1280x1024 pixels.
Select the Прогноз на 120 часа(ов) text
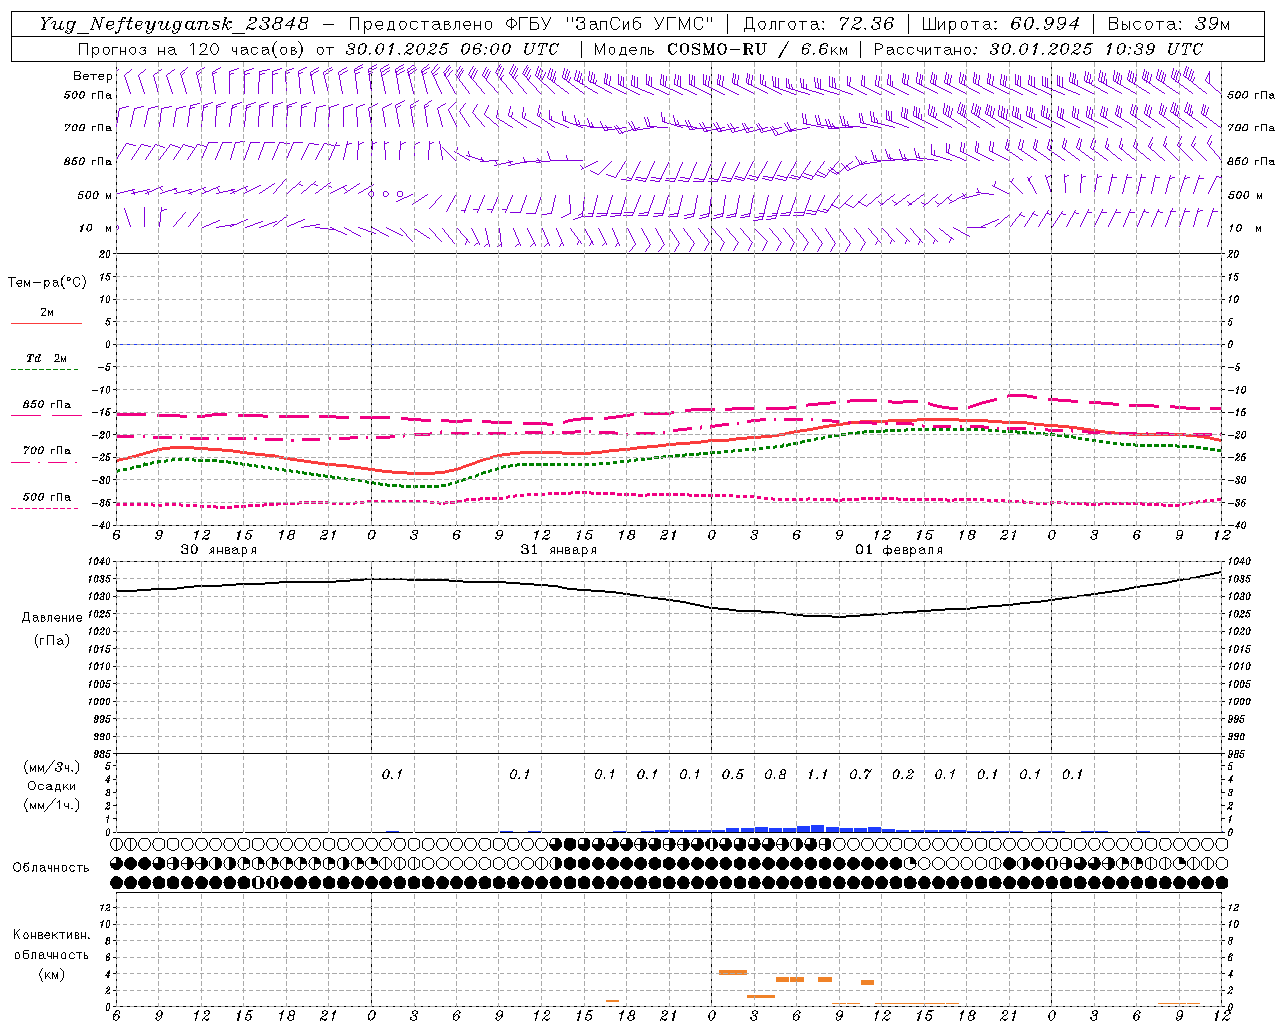(192, 49)
